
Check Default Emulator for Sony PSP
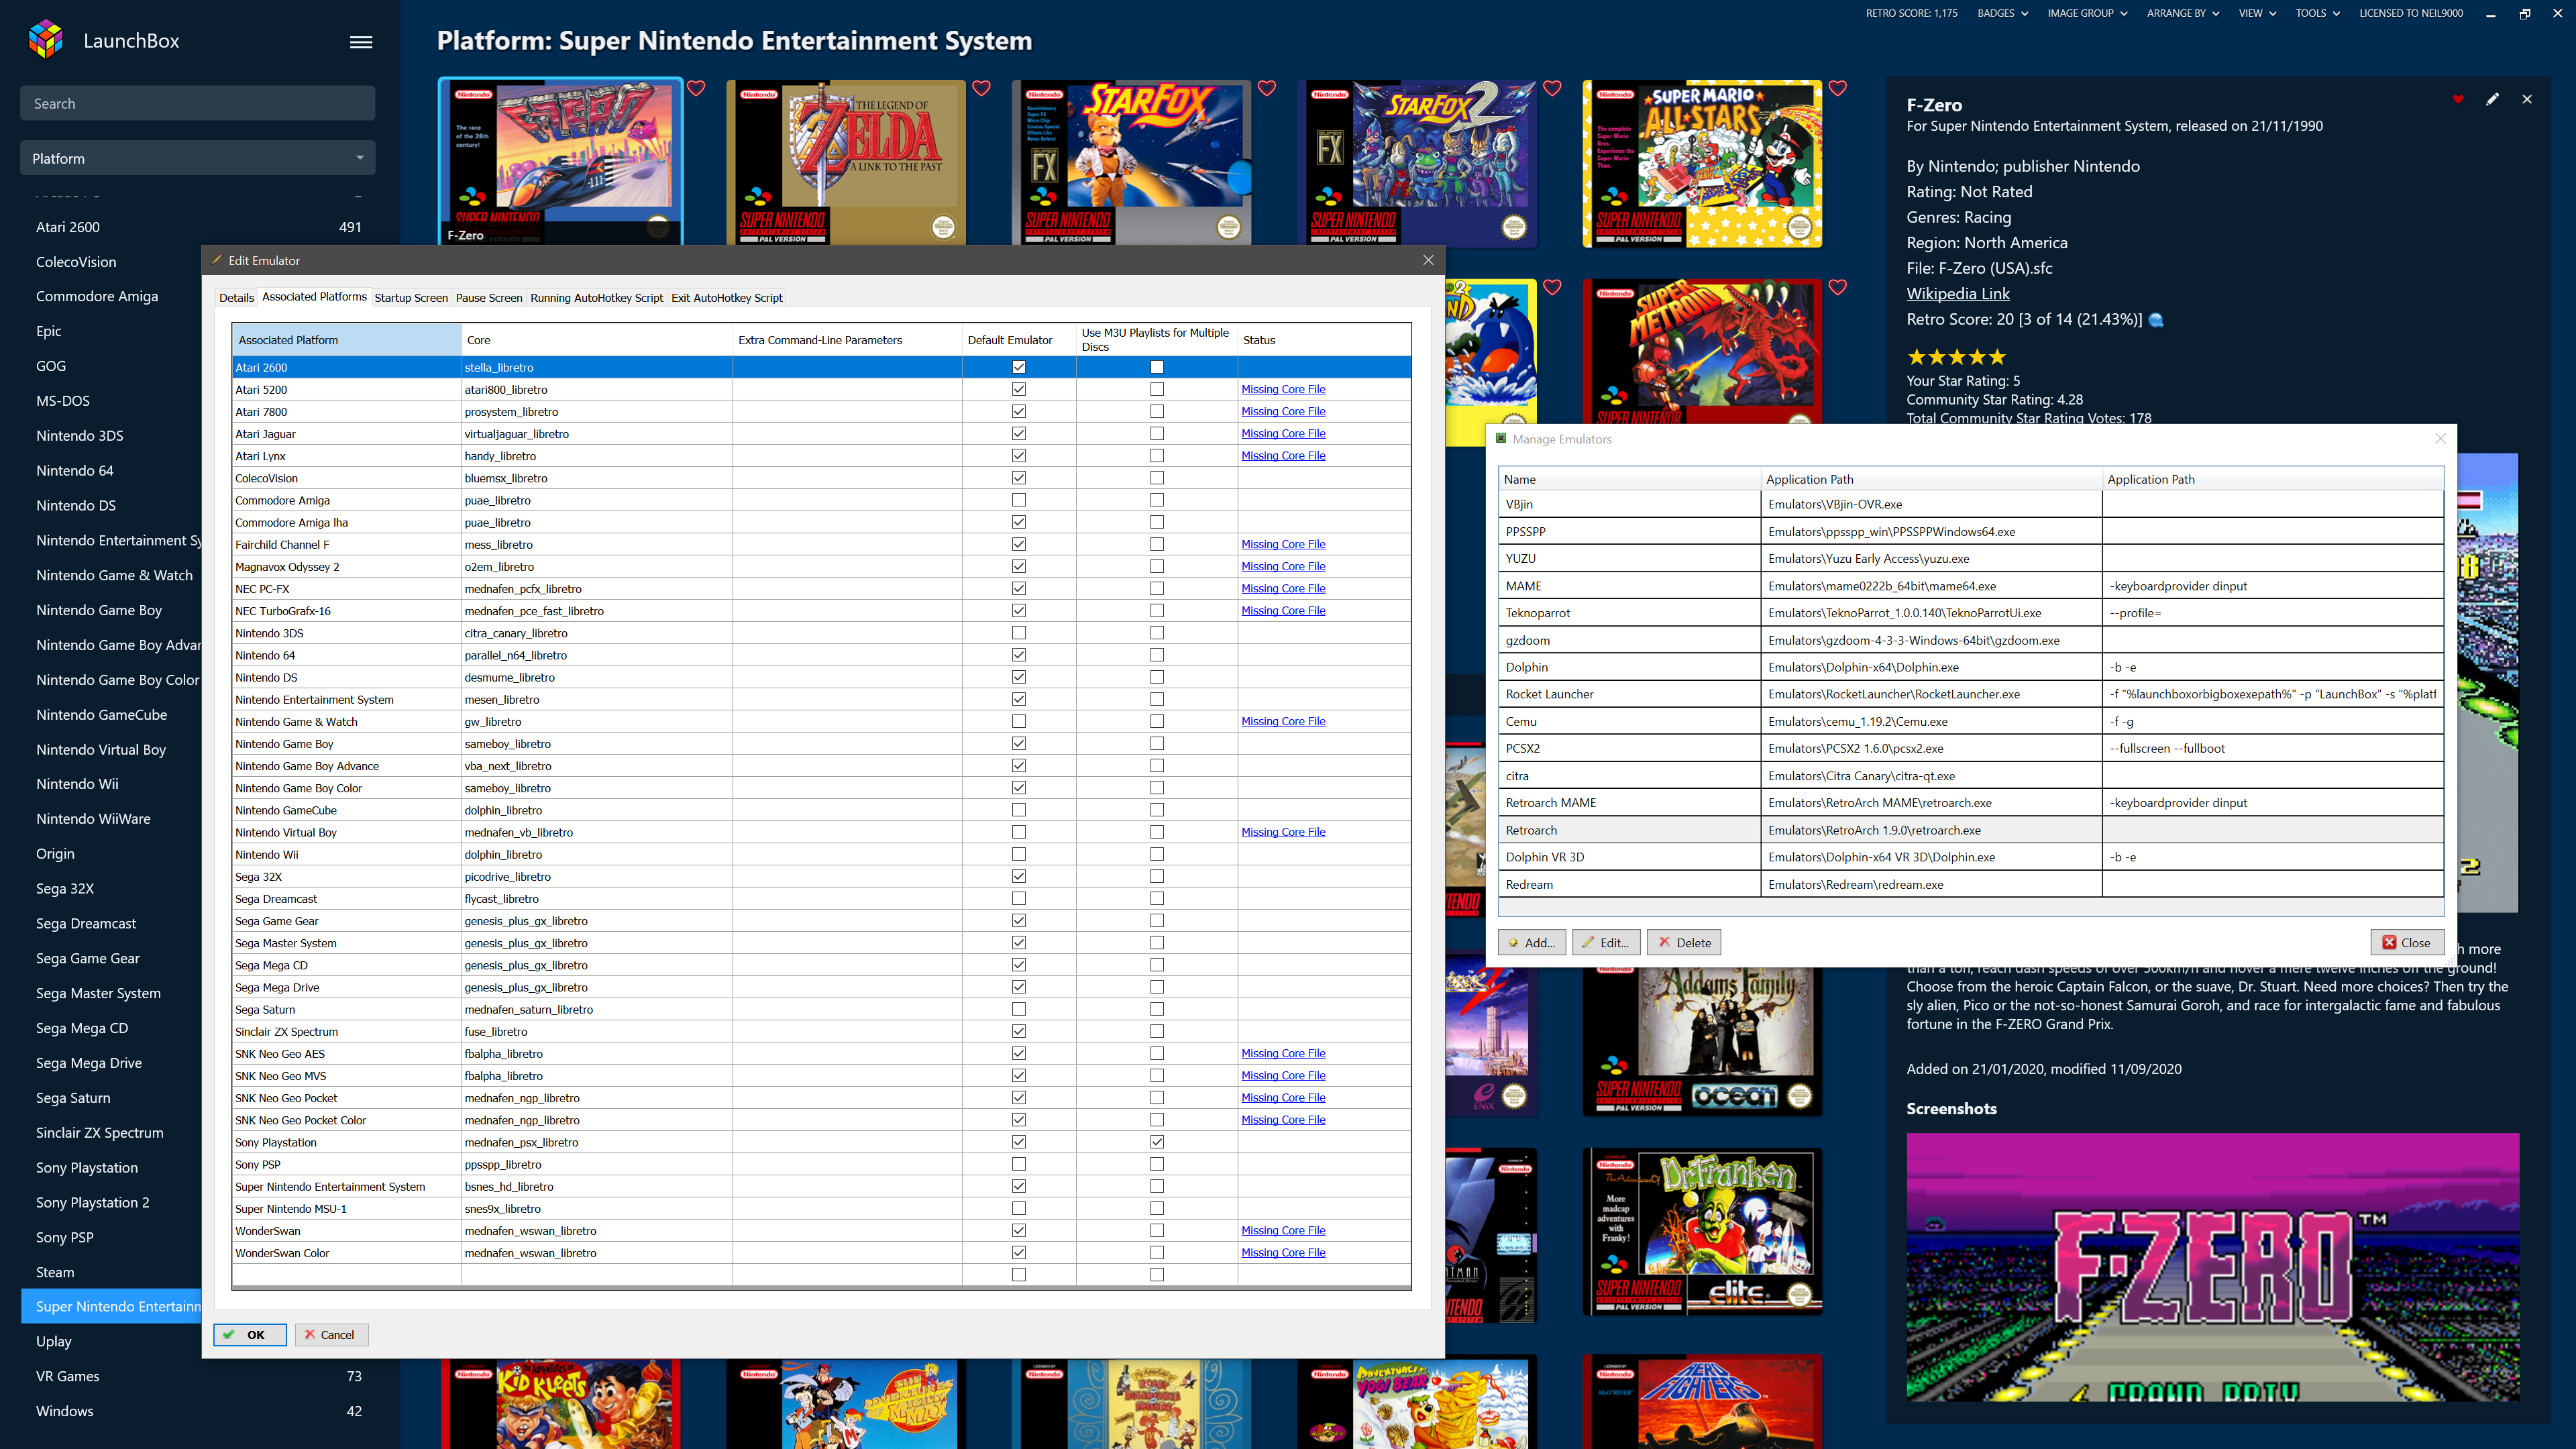[x=1018, y=1164]
